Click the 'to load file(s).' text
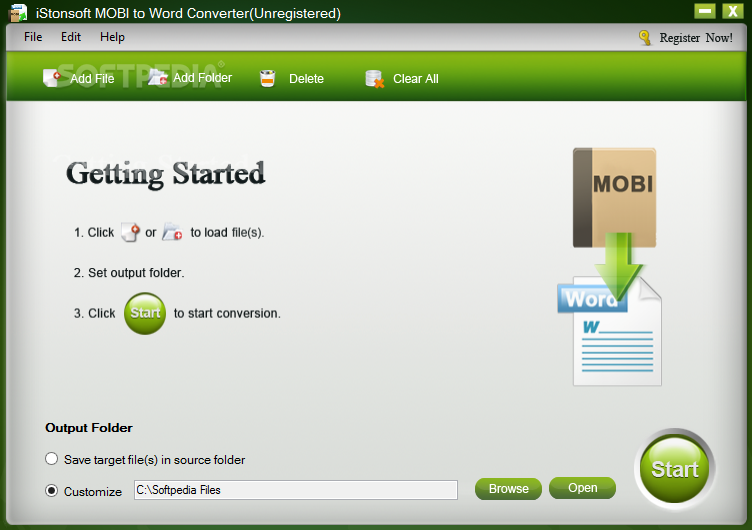752x530 pixels. coord(227,233)
